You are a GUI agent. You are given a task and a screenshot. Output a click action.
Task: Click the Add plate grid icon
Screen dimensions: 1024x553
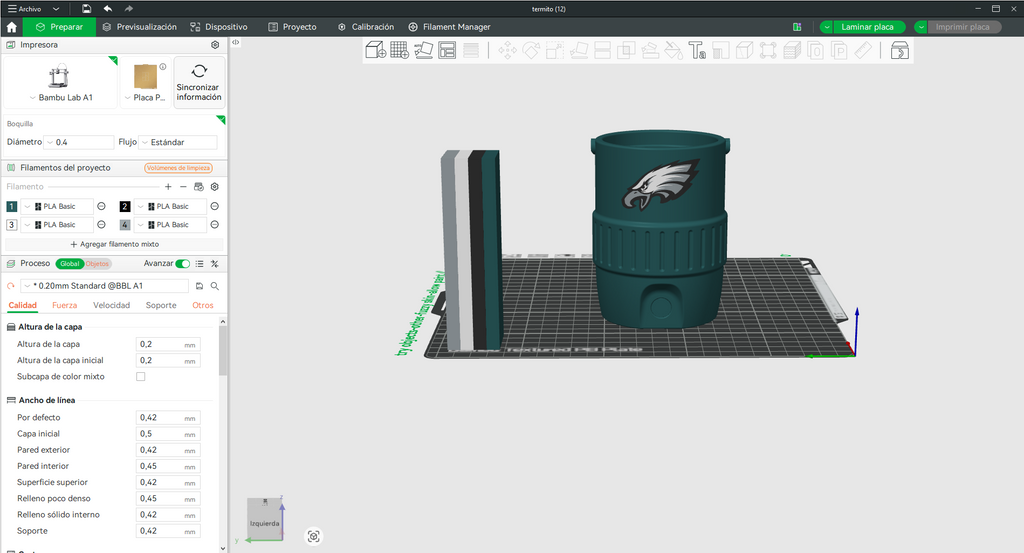(x=400, y=50)
